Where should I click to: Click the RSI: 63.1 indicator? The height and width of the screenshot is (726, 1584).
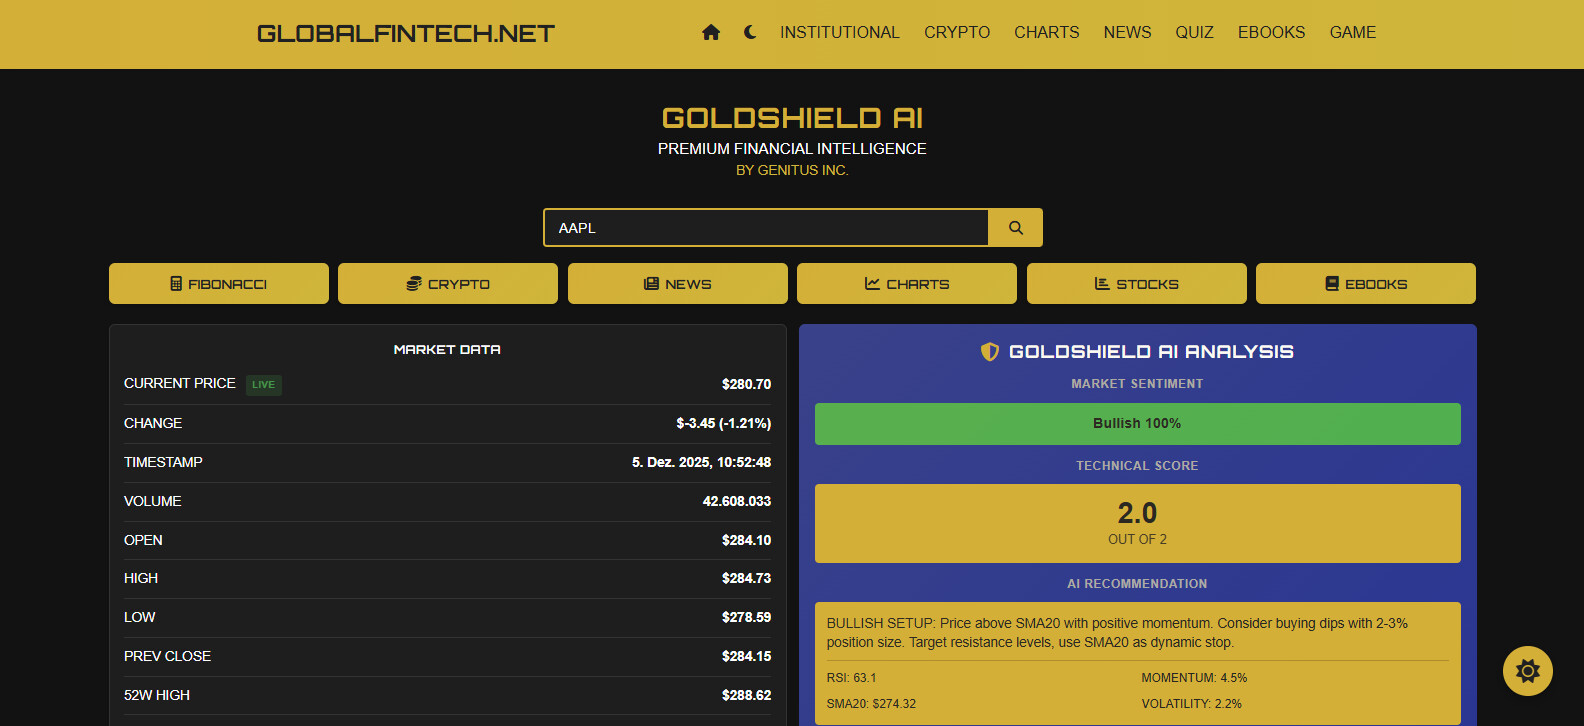pos(851,678)
